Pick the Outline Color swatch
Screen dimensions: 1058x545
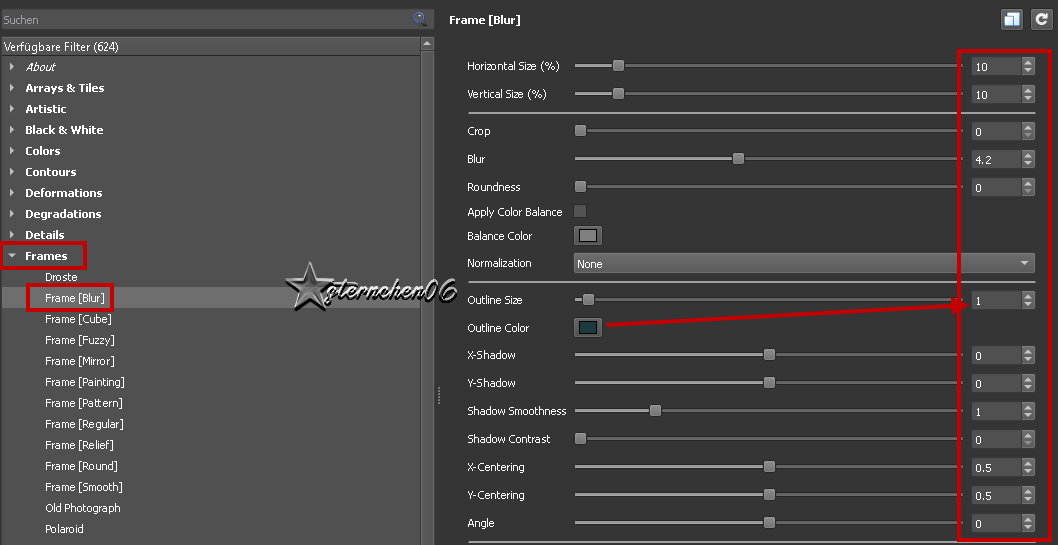588,328
